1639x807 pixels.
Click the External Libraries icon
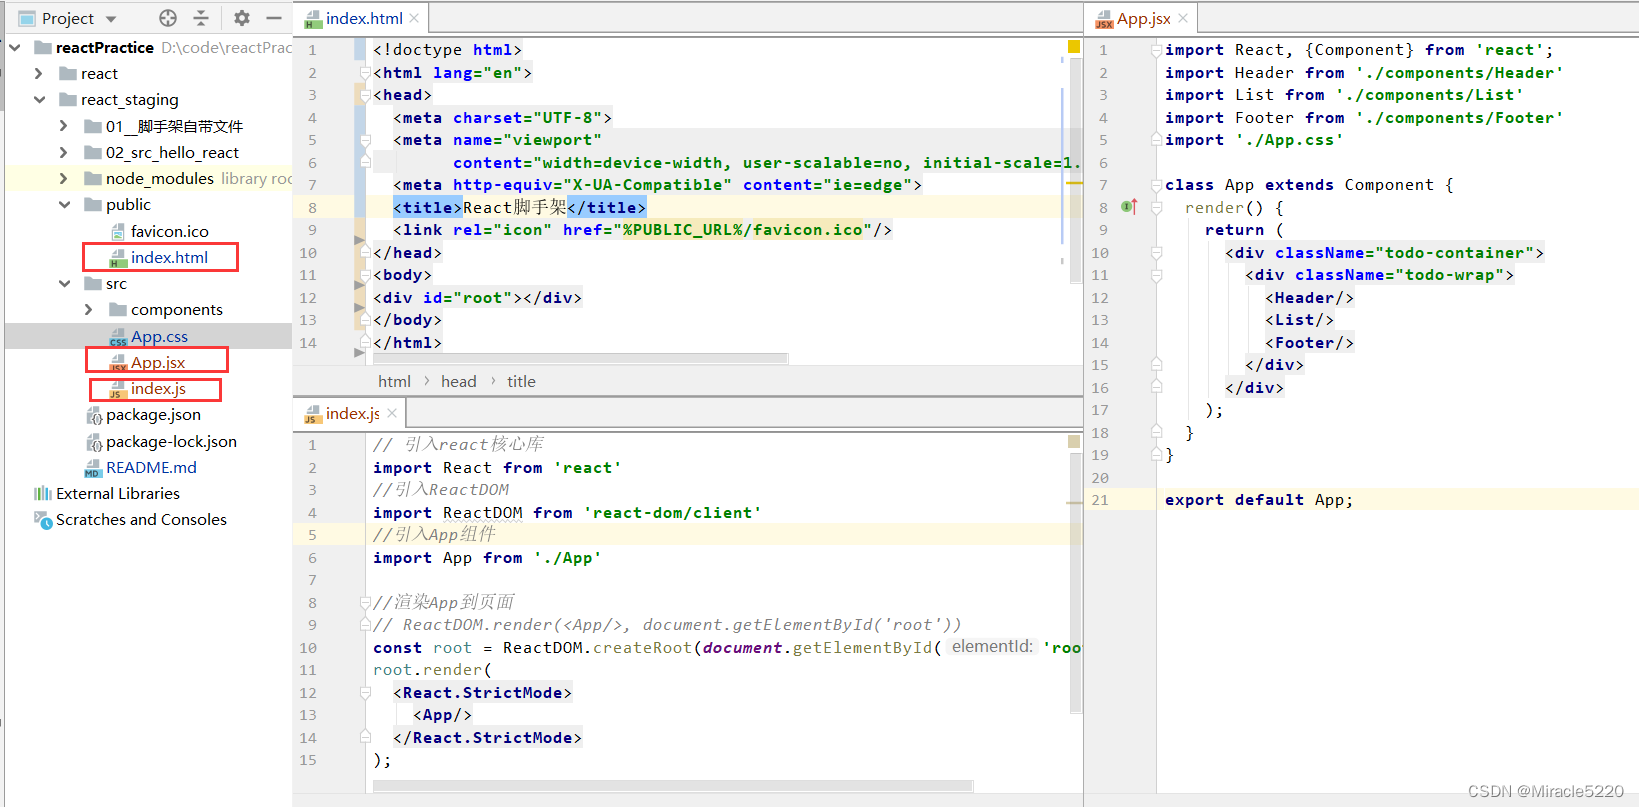click(x=43, y=493)
